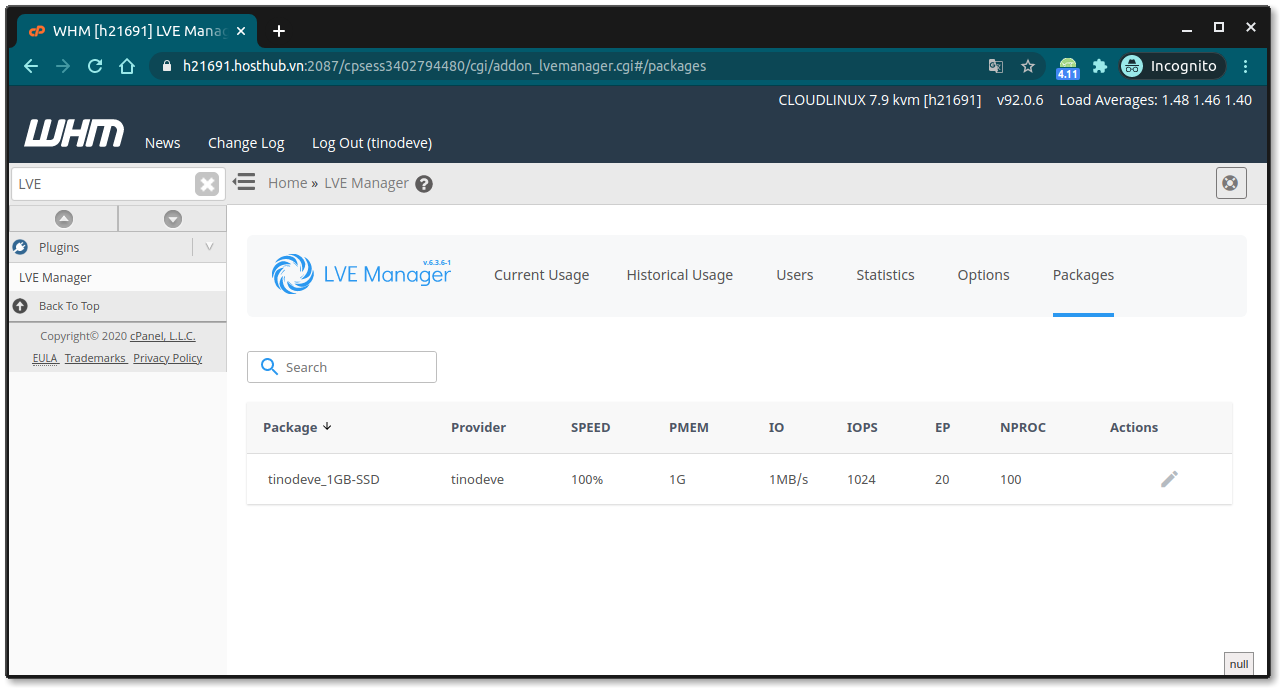This screenshot has width=1280, height=688.
Task: Click the Provider column header
Action: [x=478, y=427]
